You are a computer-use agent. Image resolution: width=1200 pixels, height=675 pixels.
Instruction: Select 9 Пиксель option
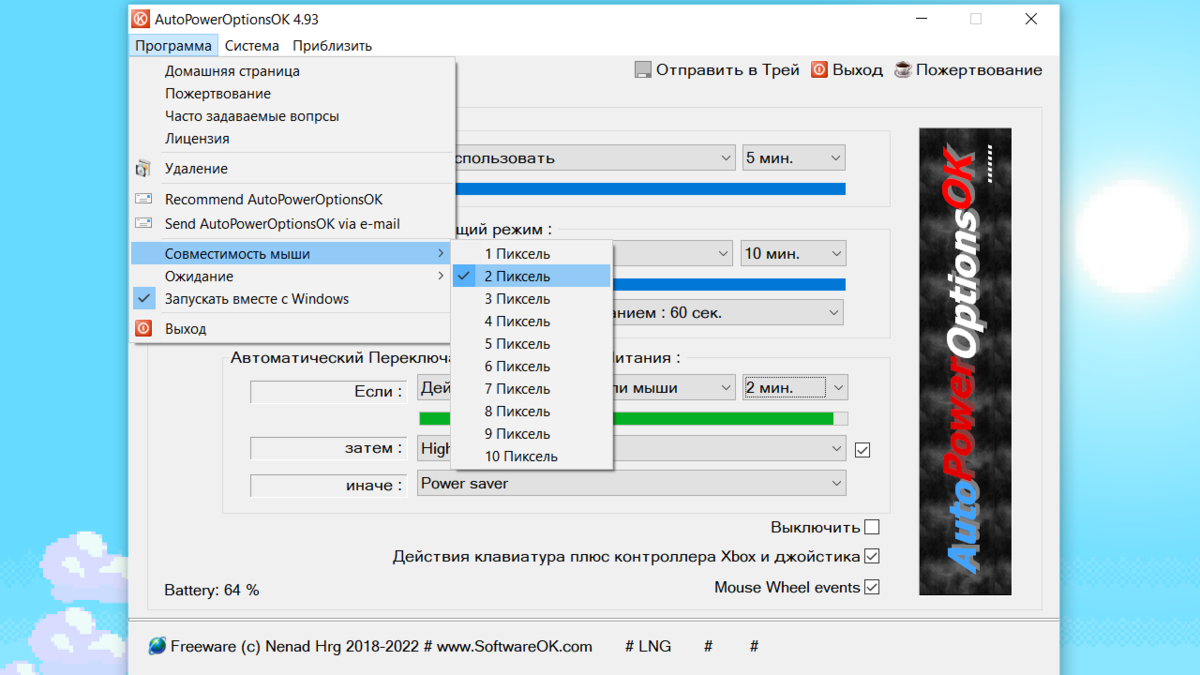(532, 434)
